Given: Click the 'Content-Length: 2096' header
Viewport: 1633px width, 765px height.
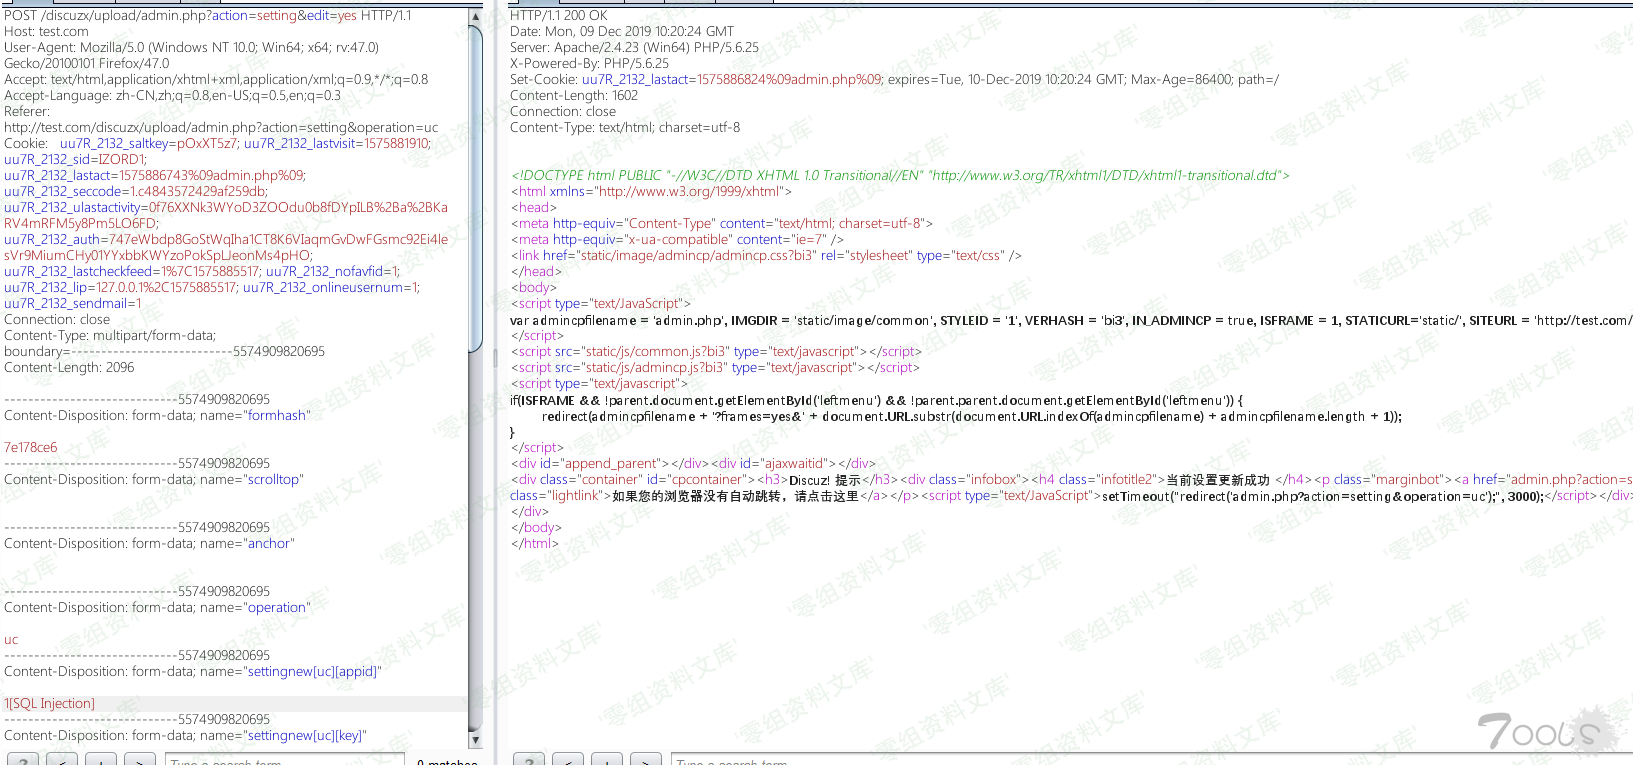Looking at the screenshot, I should pyautogui.click(x=69, y=367).
